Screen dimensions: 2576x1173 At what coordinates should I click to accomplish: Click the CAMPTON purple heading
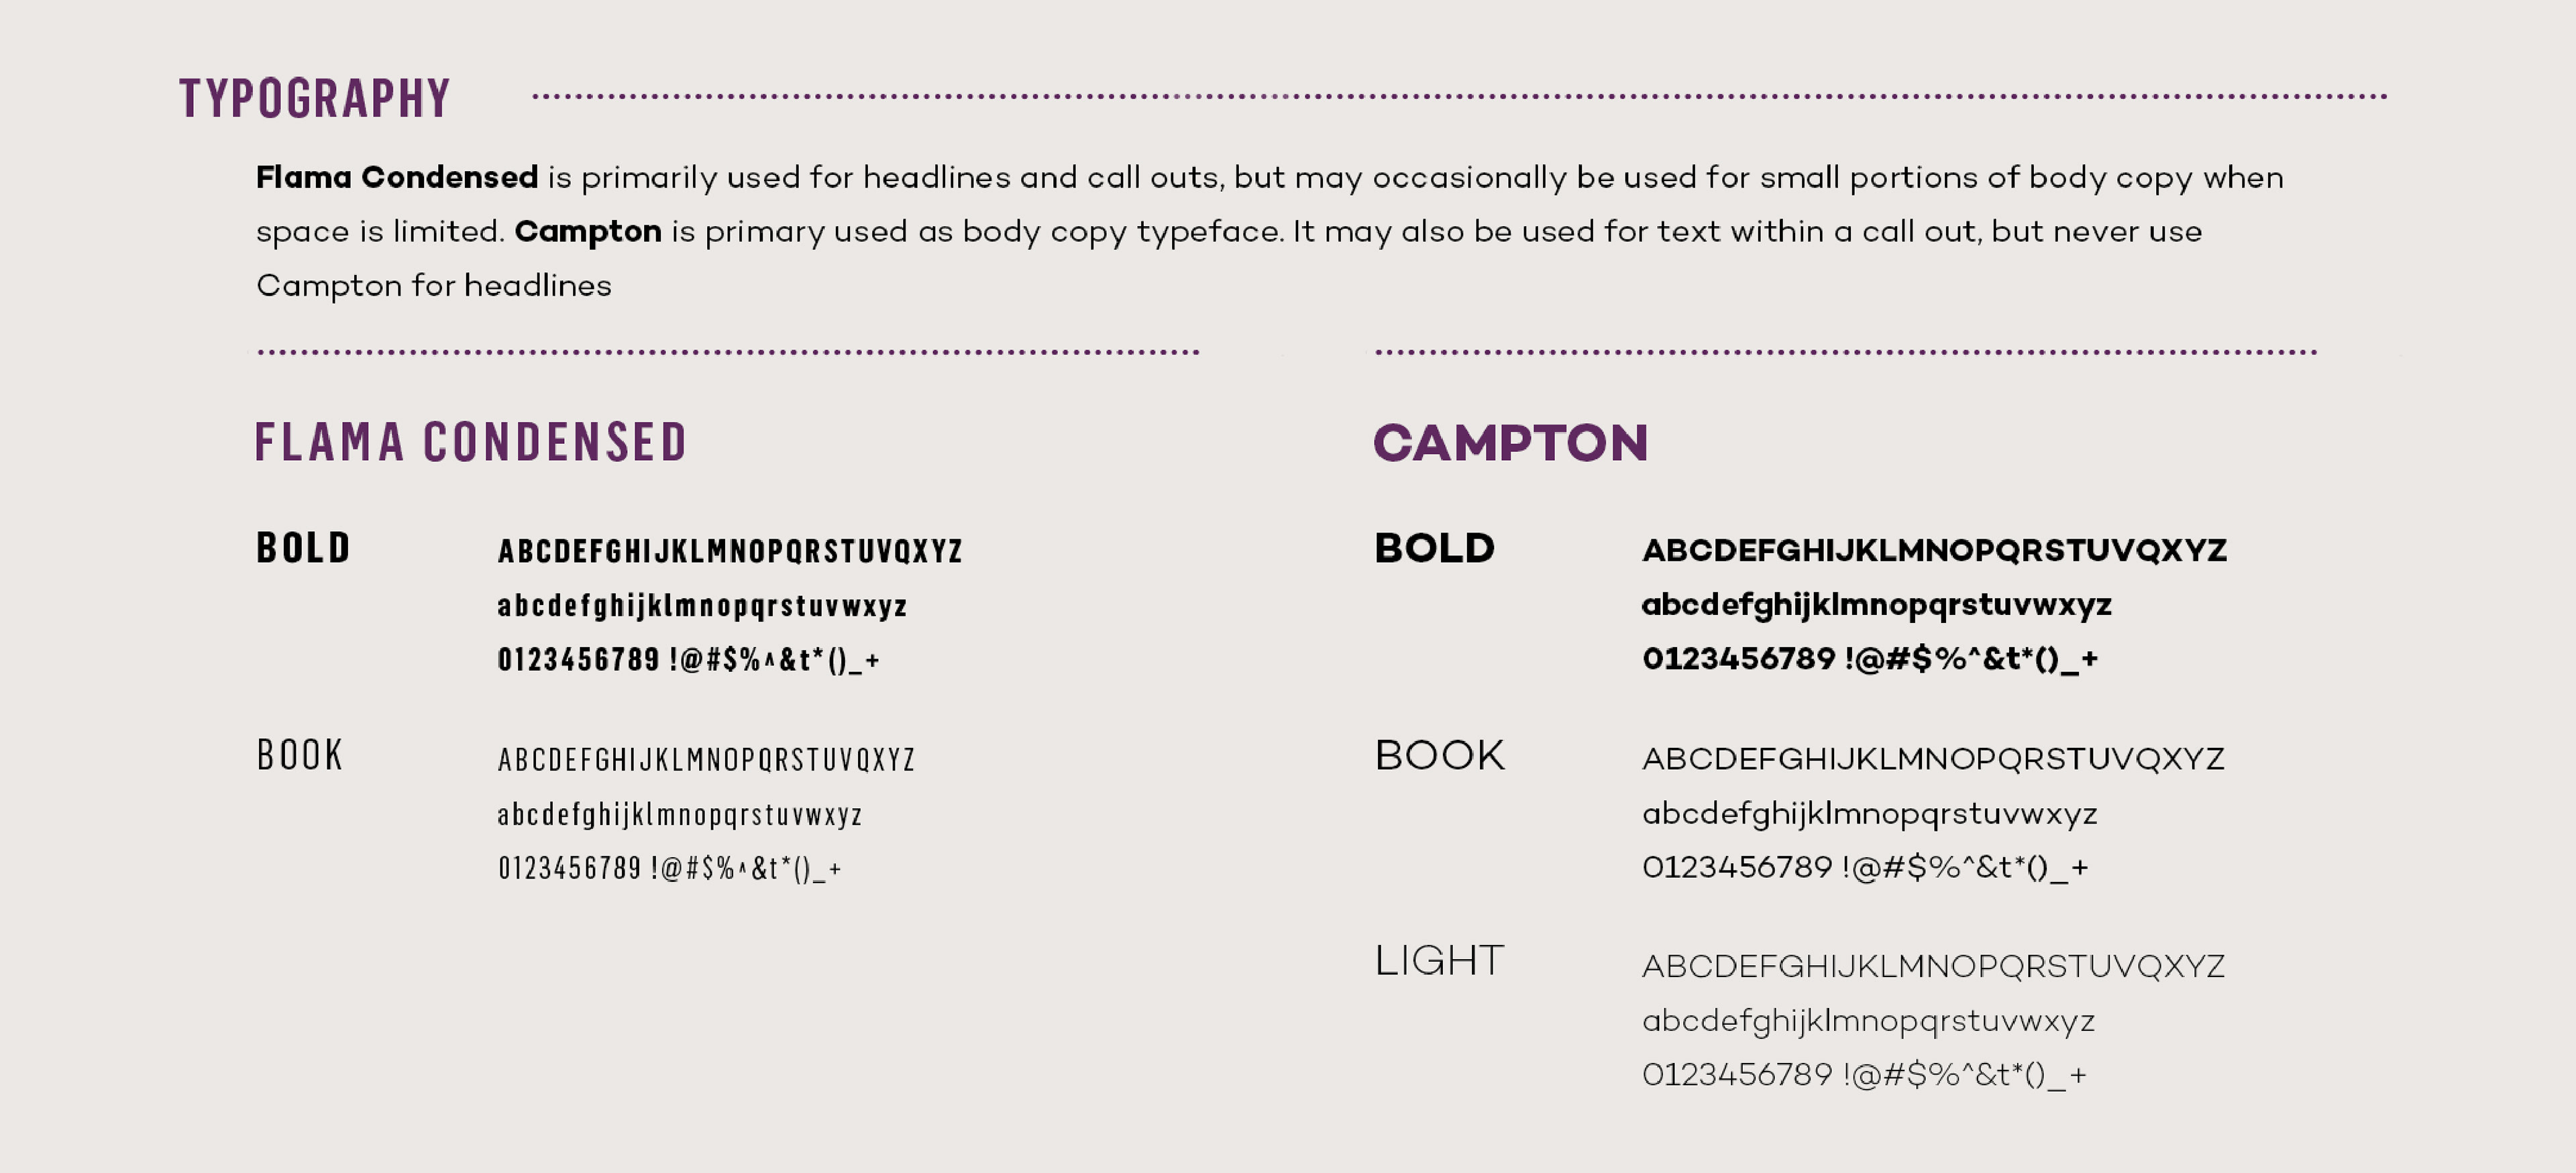1510,443
